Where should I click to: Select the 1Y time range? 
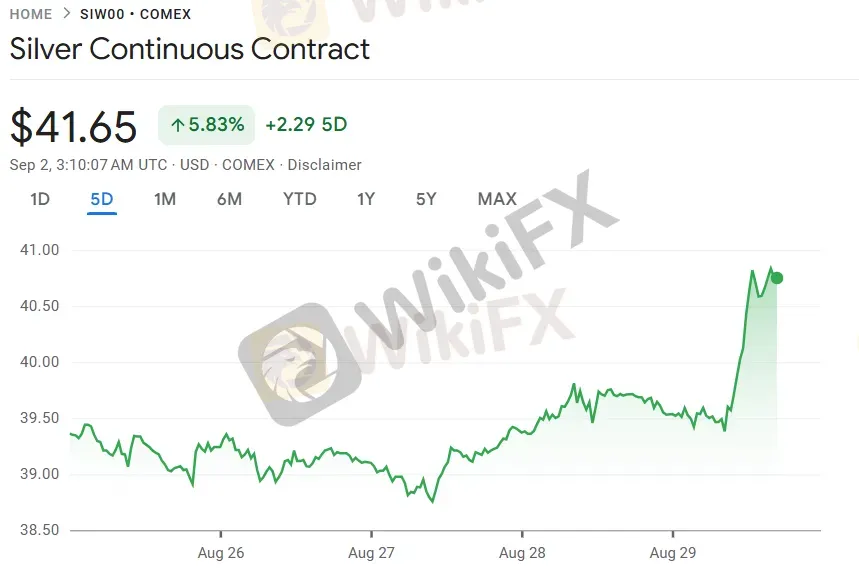(366, 199)
